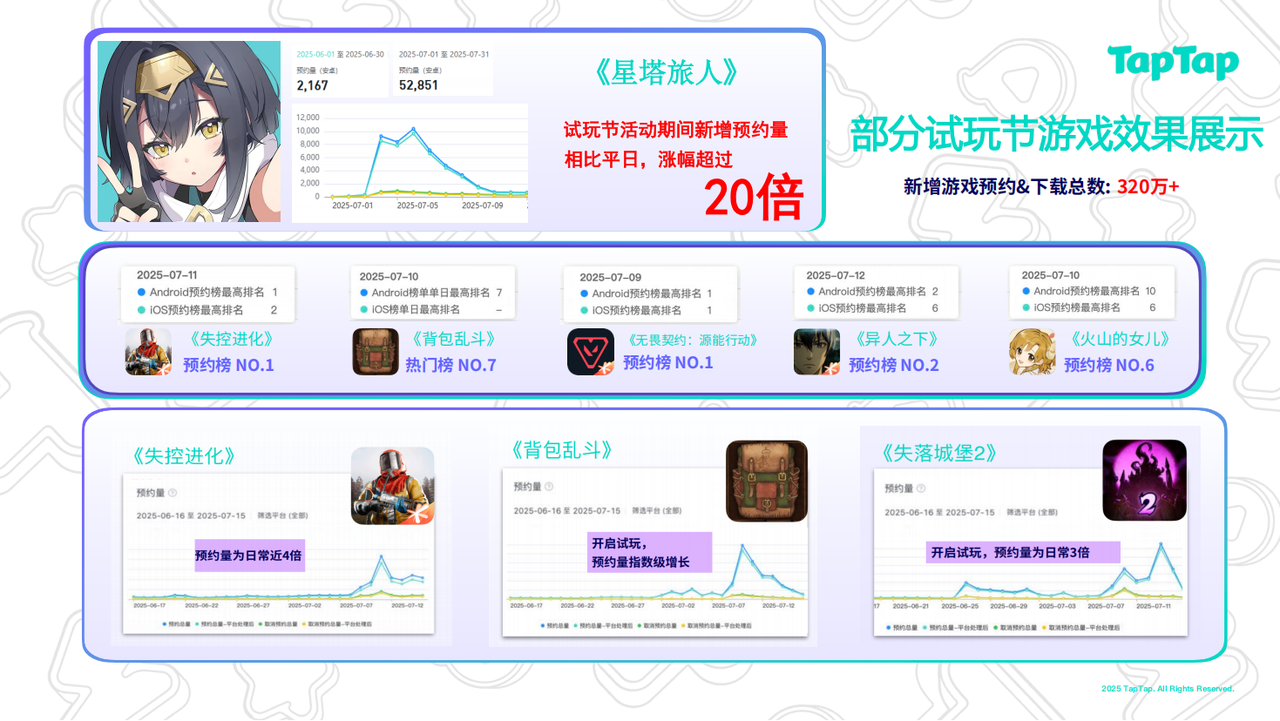
Task: Click the 320万+ total figure
Action: (1149, 186)
